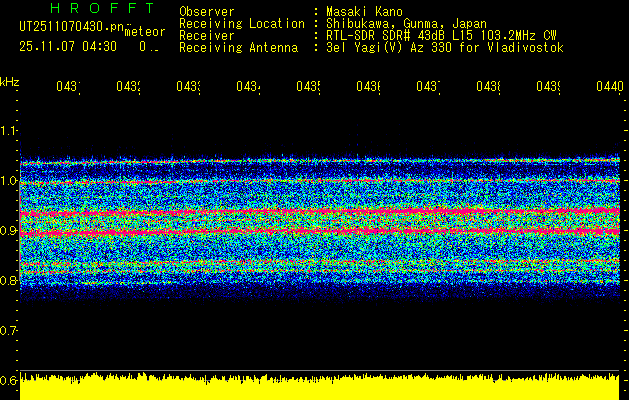This screenshot has width=629, height=400.
Task: Click observer name Masaki Kano
Action: point(364,12)
